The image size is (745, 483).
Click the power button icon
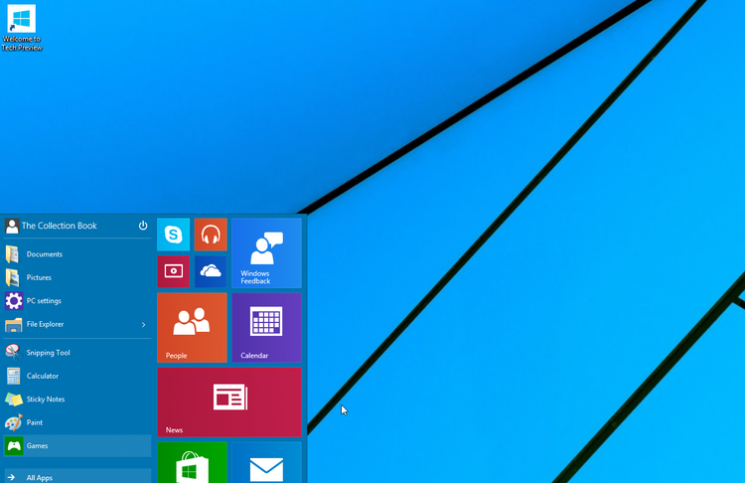click(x=143, y=226)
